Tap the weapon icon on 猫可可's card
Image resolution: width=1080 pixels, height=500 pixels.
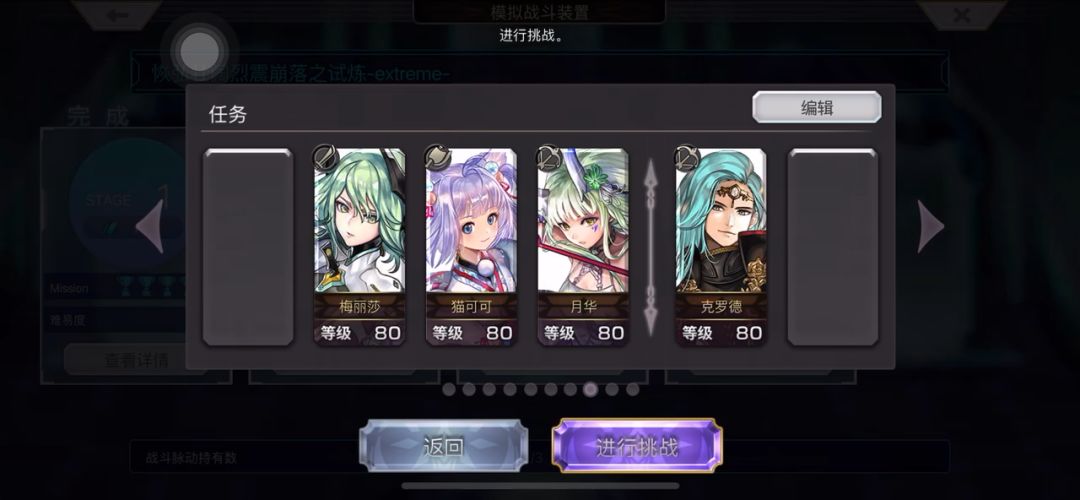pyautogui.click(x=437, y=158)
